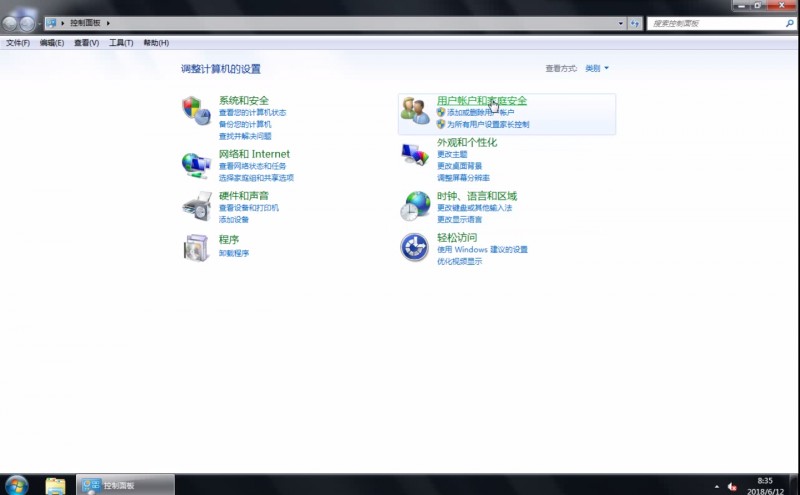Click 添加或删除用户帐户 link

click(481, 112)
